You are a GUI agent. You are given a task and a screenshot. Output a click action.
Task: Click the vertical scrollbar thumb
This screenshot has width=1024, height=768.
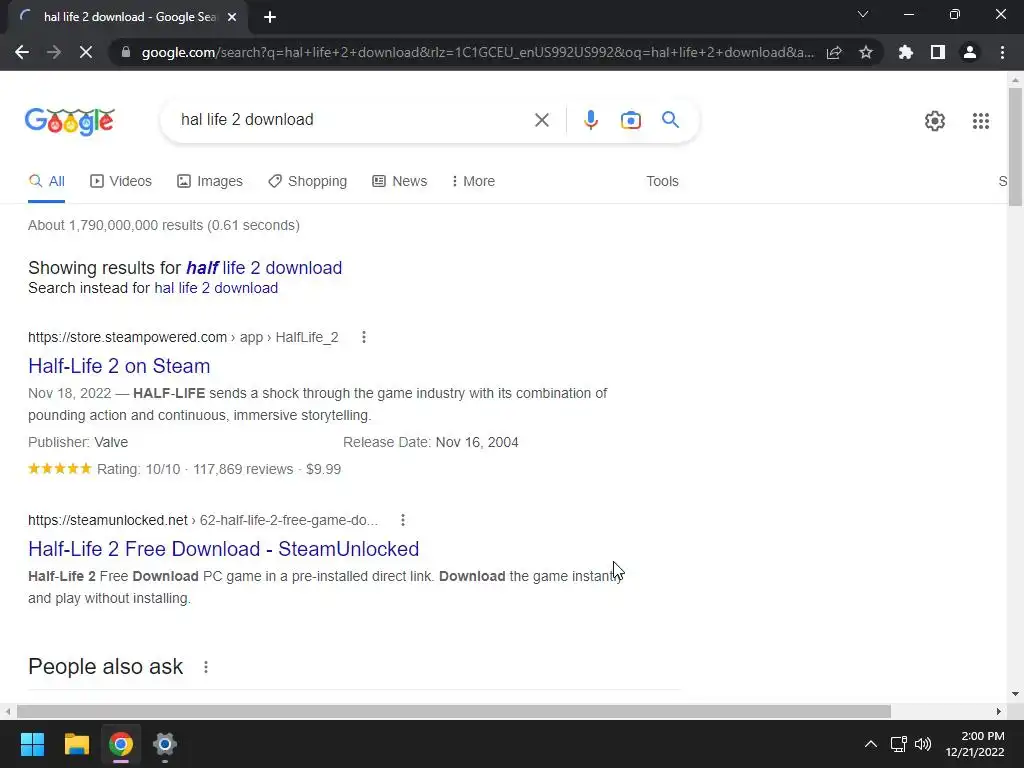[1015, 147]
